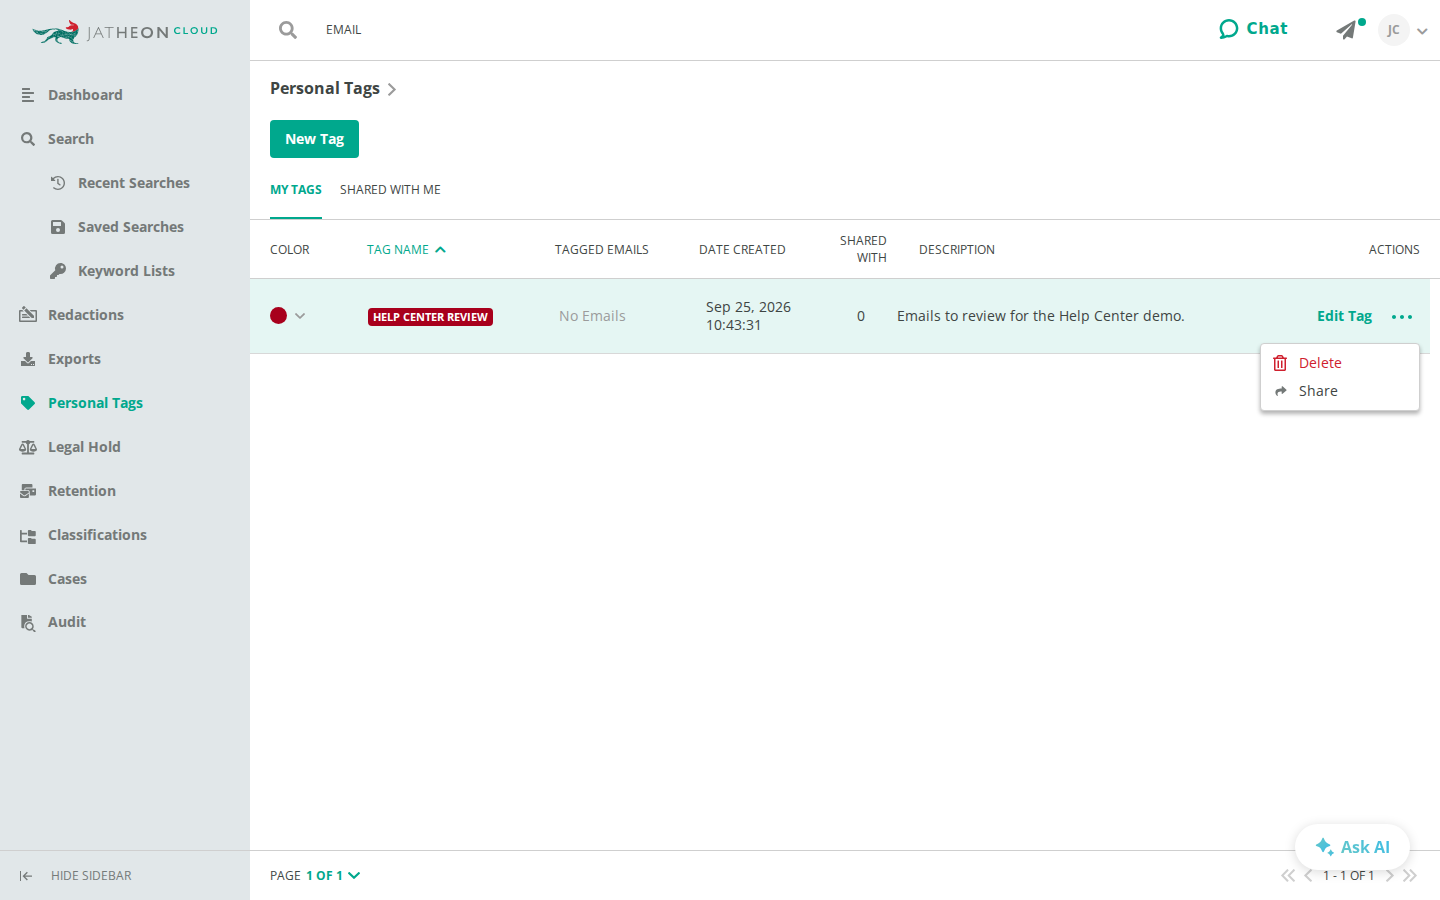
Task: Click the Tagged Emails column header
Action: pyautogui.click(x=602, y=250)
